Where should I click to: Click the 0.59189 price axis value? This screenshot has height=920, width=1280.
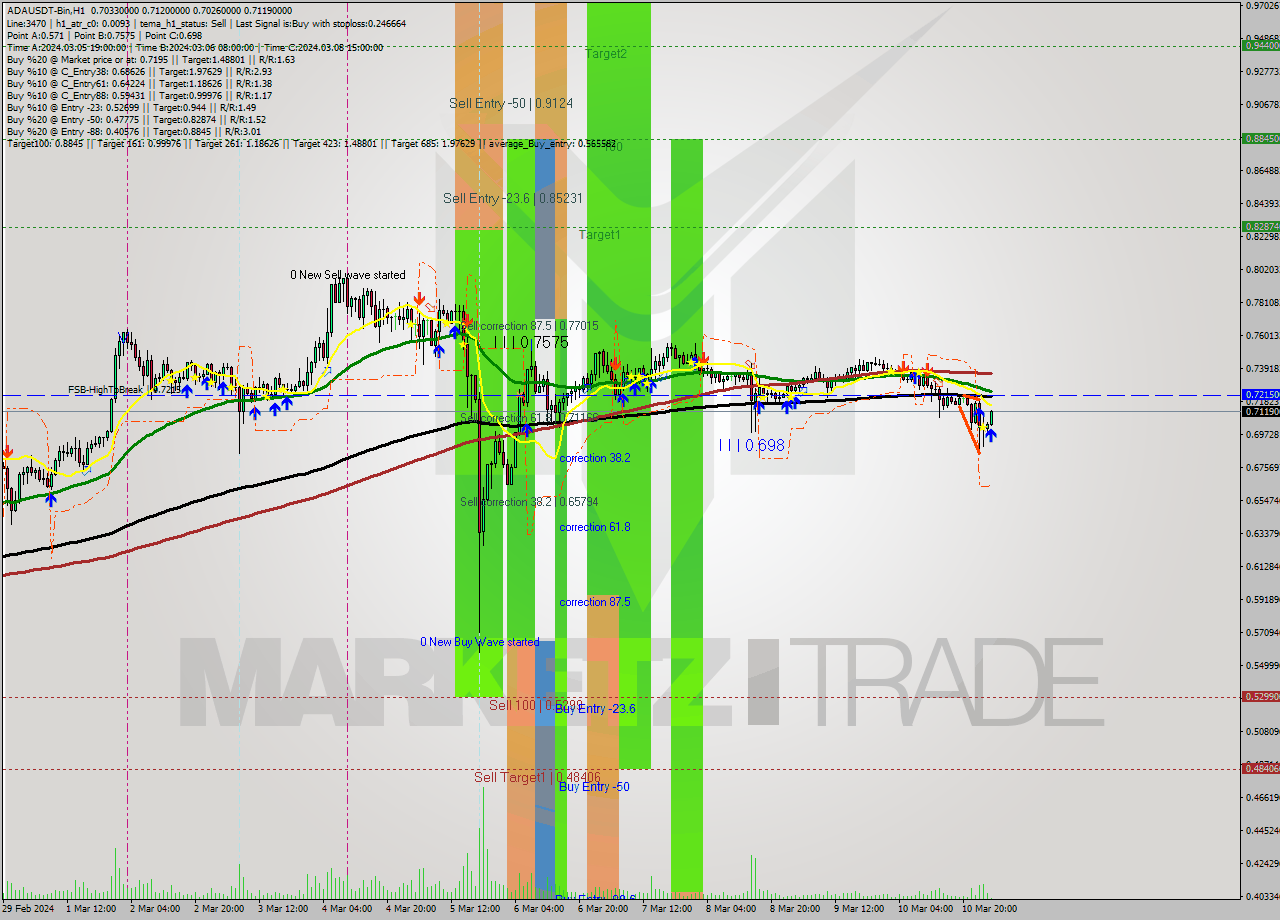coord(1262,599)
